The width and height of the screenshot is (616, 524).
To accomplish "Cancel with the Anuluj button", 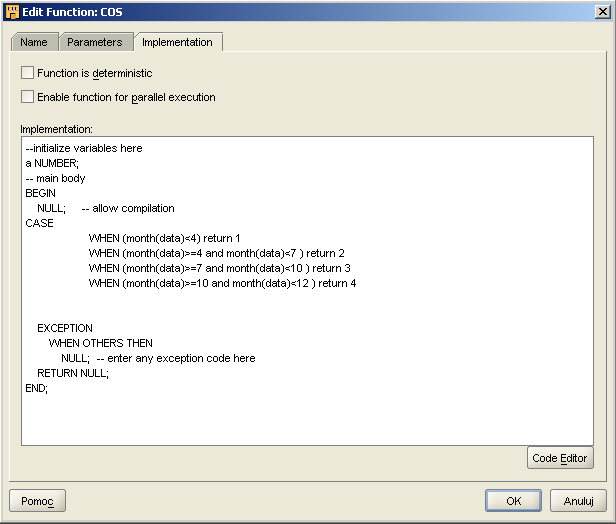I will tap(578, 500).
